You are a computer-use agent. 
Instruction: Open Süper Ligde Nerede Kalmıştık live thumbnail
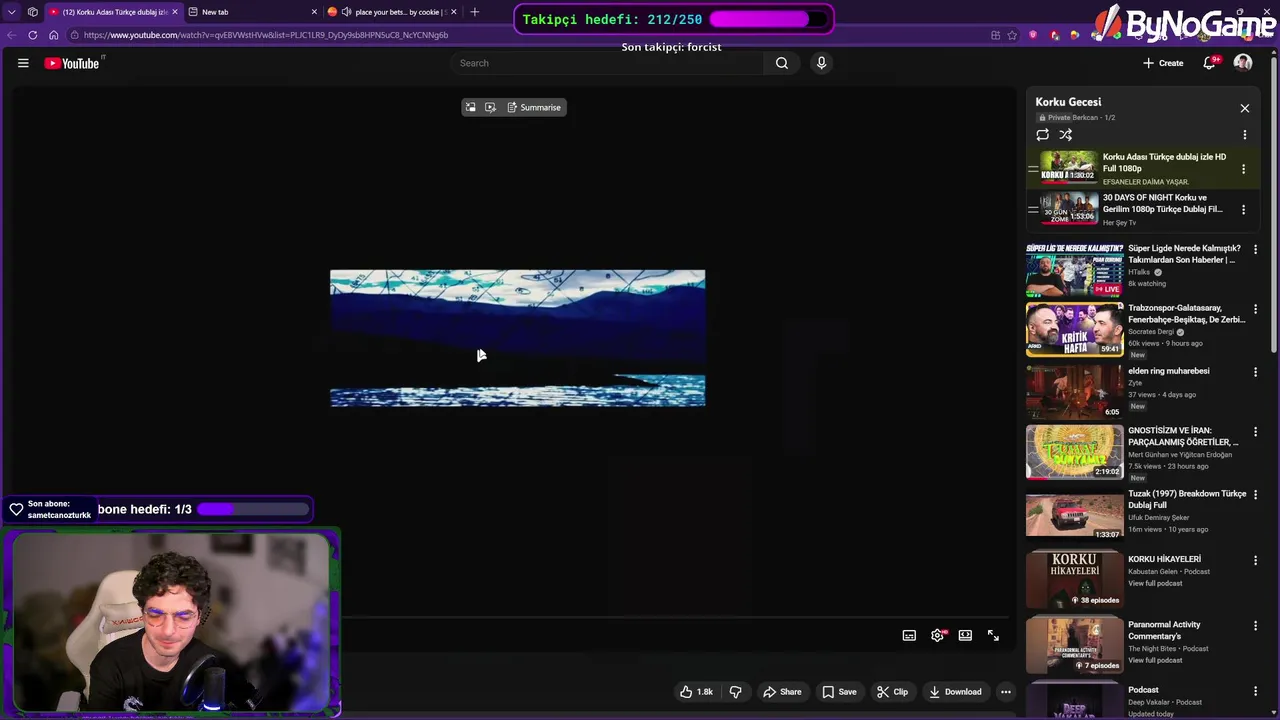click(x=1075, y=269)
